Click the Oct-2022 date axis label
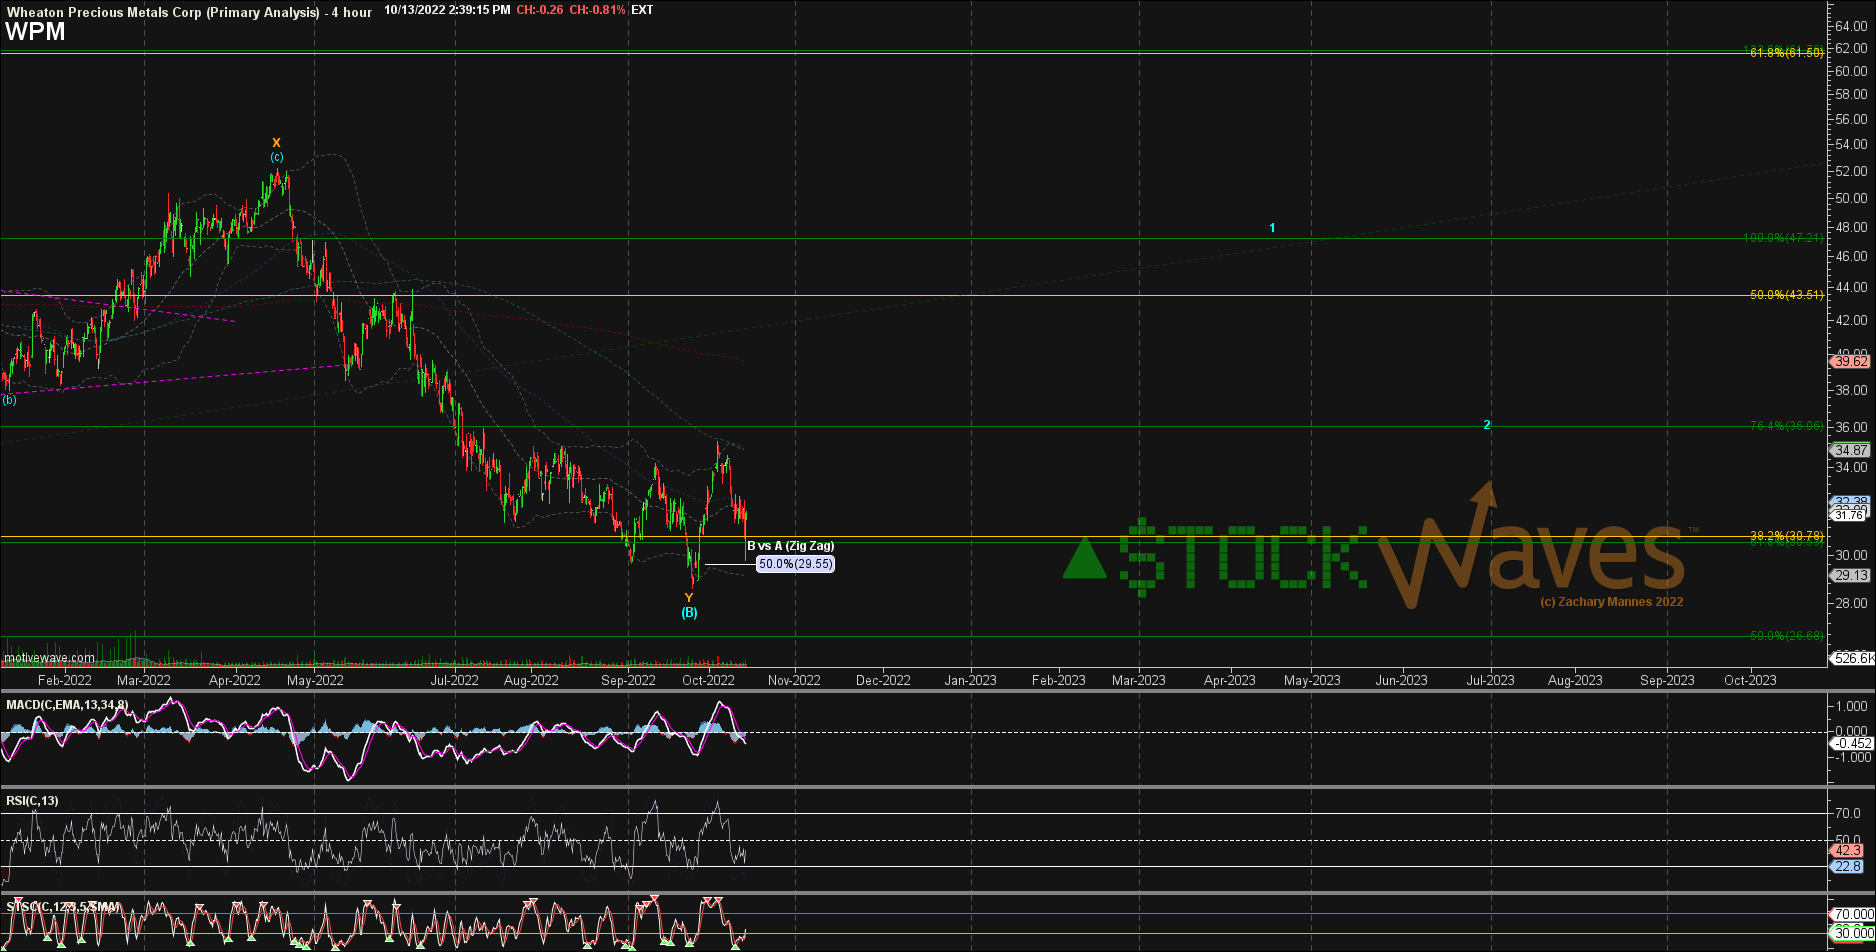 click(709, 680)
